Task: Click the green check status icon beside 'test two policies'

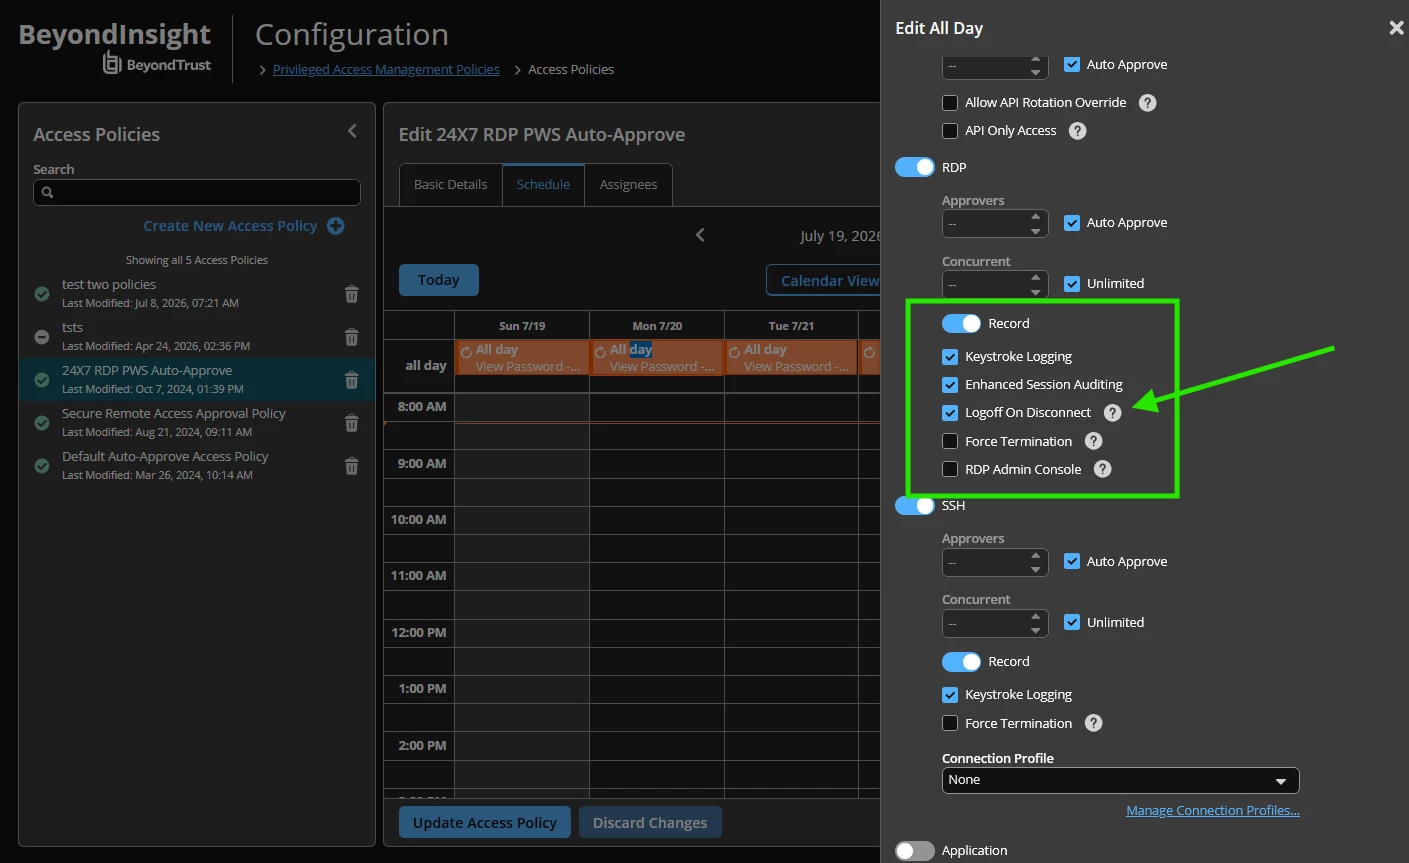Action: click(42, 294)
